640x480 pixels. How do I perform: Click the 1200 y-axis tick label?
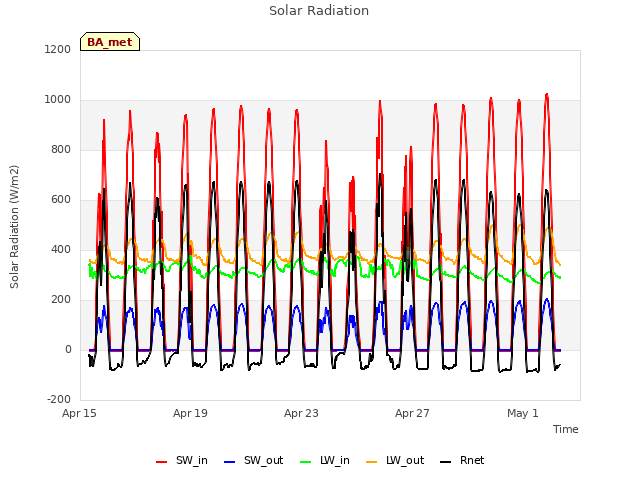(x=58, y=49)
